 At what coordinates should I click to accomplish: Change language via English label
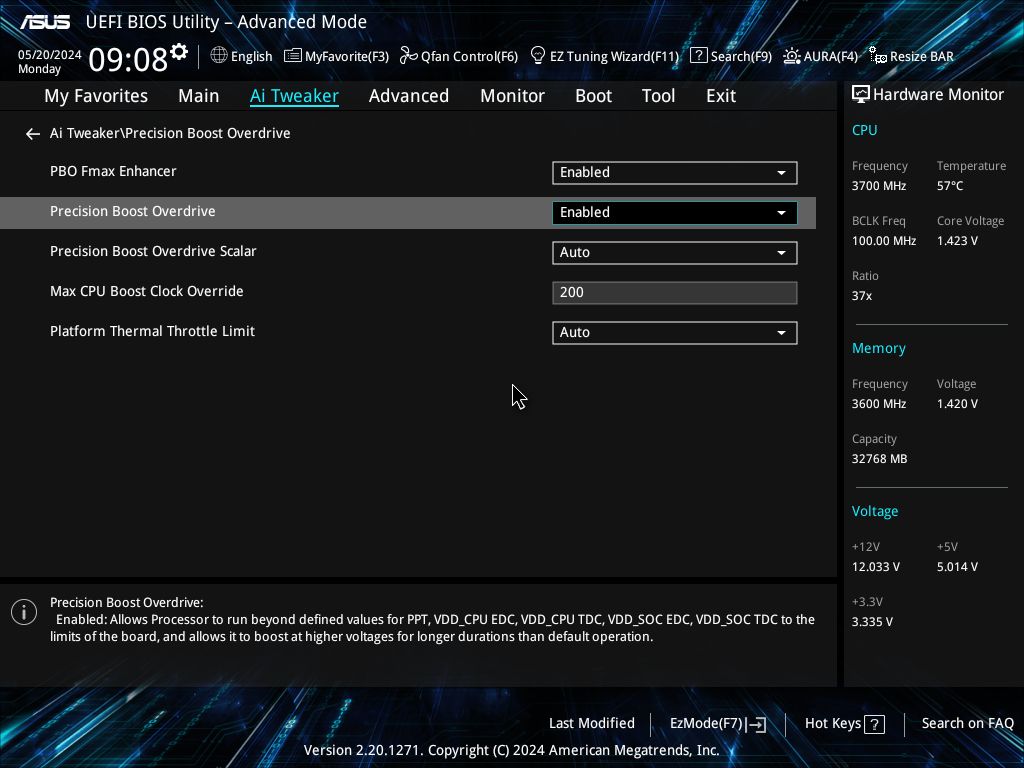[251, 56]
